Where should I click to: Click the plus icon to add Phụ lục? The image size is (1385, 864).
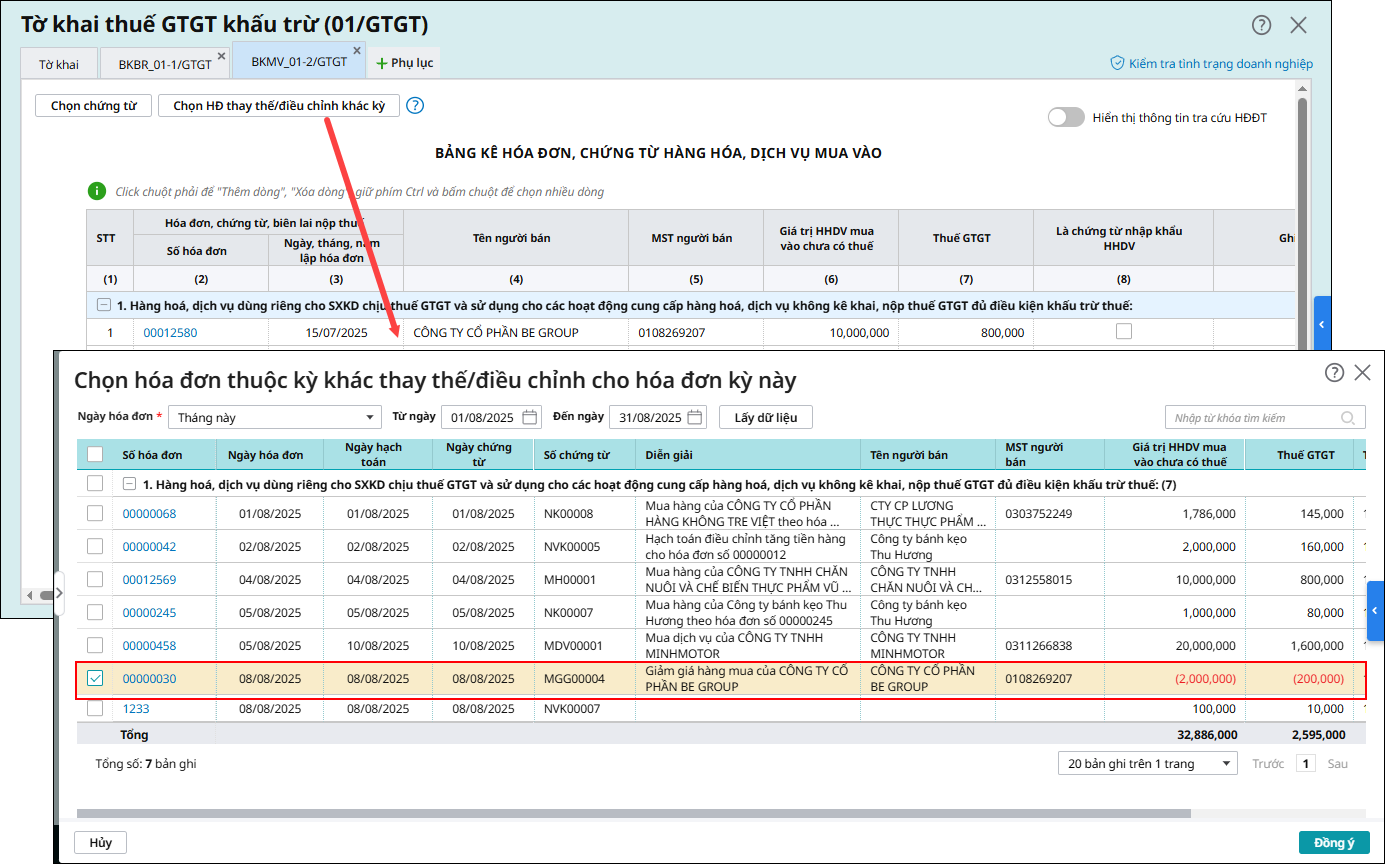(x=381, y=63)
